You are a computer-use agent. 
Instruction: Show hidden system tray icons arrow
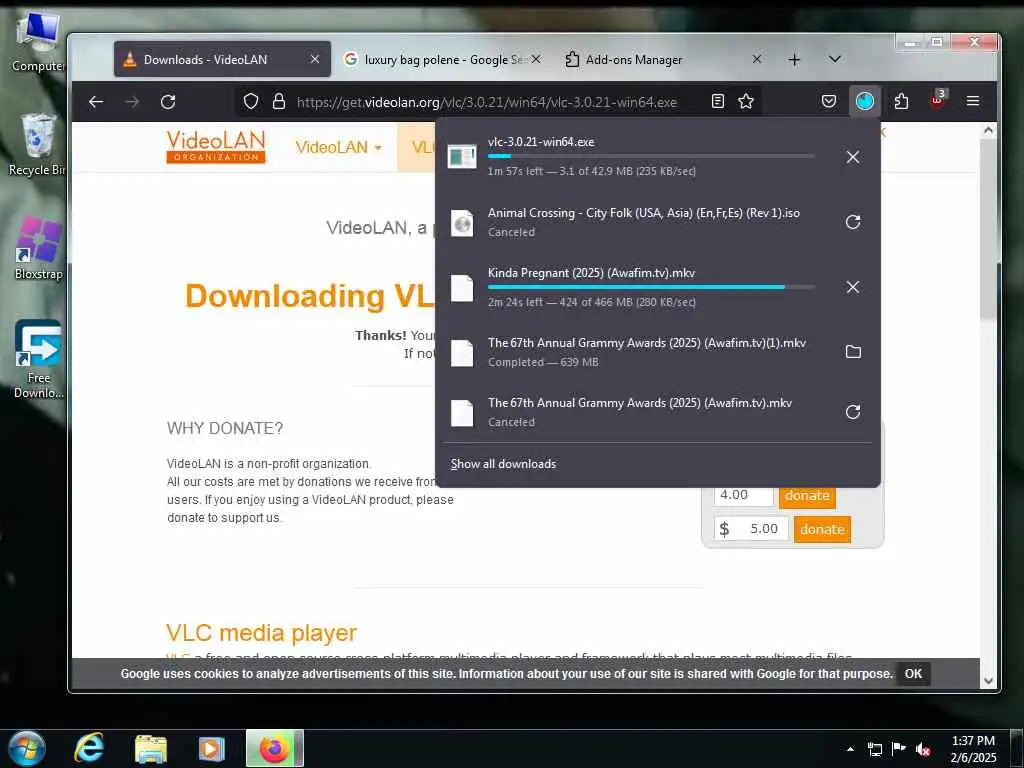850,748
